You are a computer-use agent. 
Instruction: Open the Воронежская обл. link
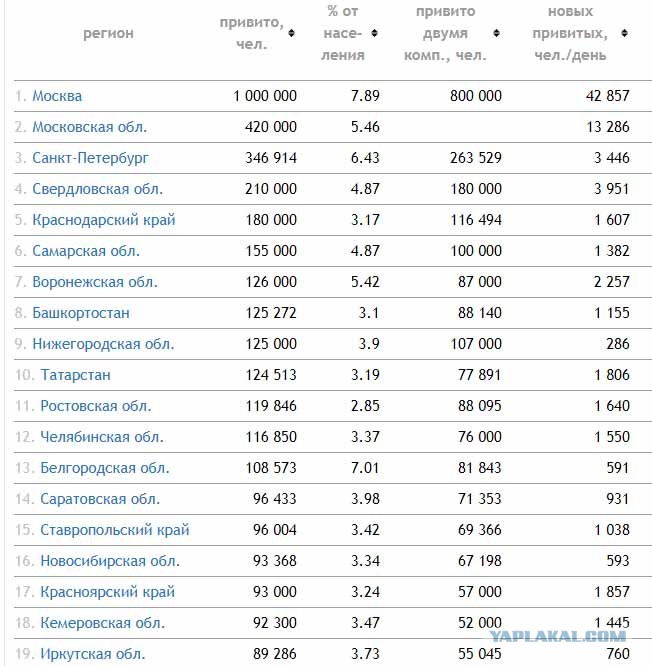[95, 282]
